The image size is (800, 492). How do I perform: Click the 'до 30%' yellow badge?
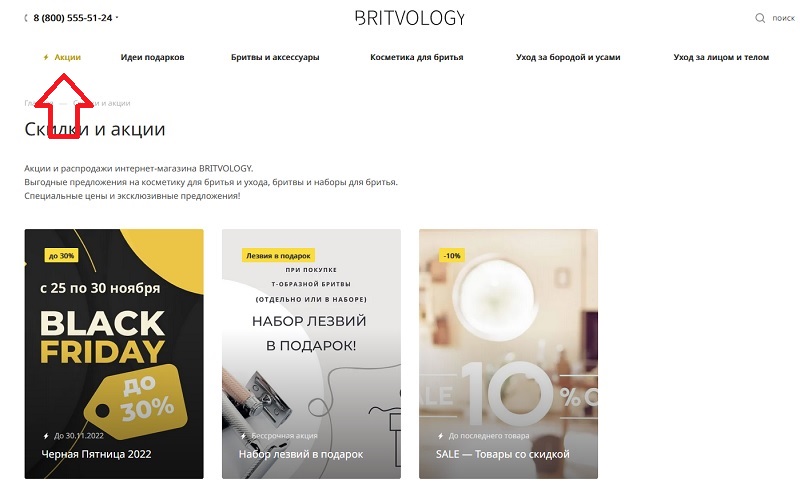coord(61,255)
